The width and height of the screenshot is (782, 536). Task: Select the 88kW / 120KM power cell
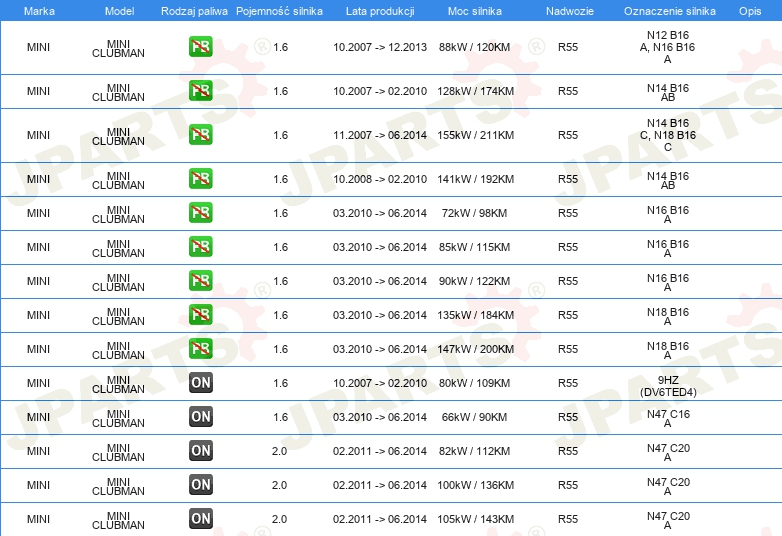click(x=474, y=47)
